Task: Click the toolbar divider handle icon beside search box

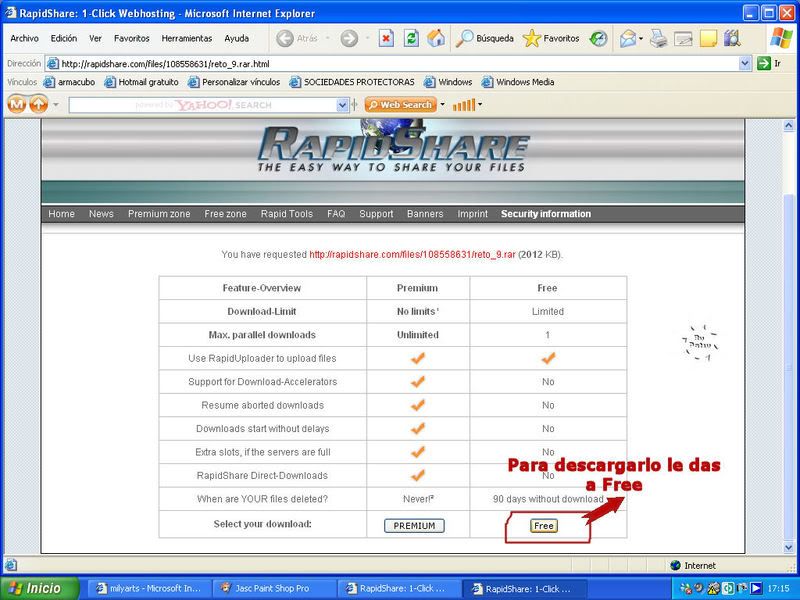Action: click(x=354, y=105)
